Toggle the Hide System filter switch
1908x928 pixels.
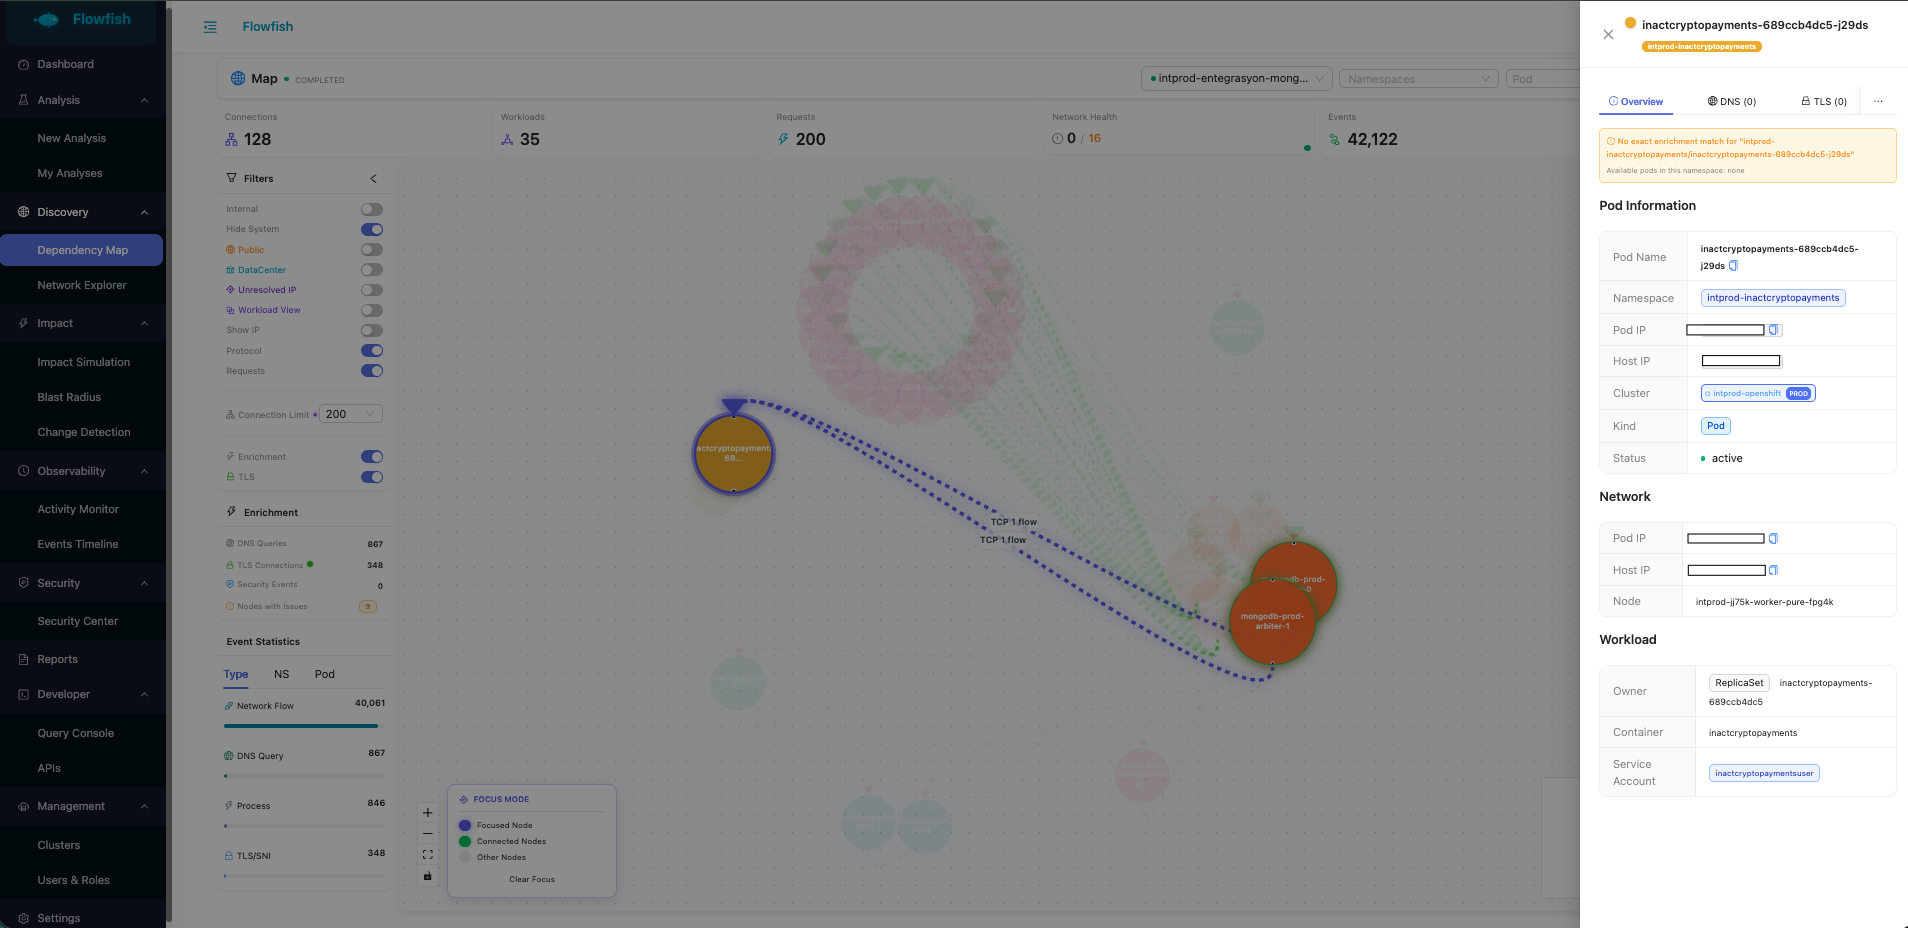tap(372, 230)
